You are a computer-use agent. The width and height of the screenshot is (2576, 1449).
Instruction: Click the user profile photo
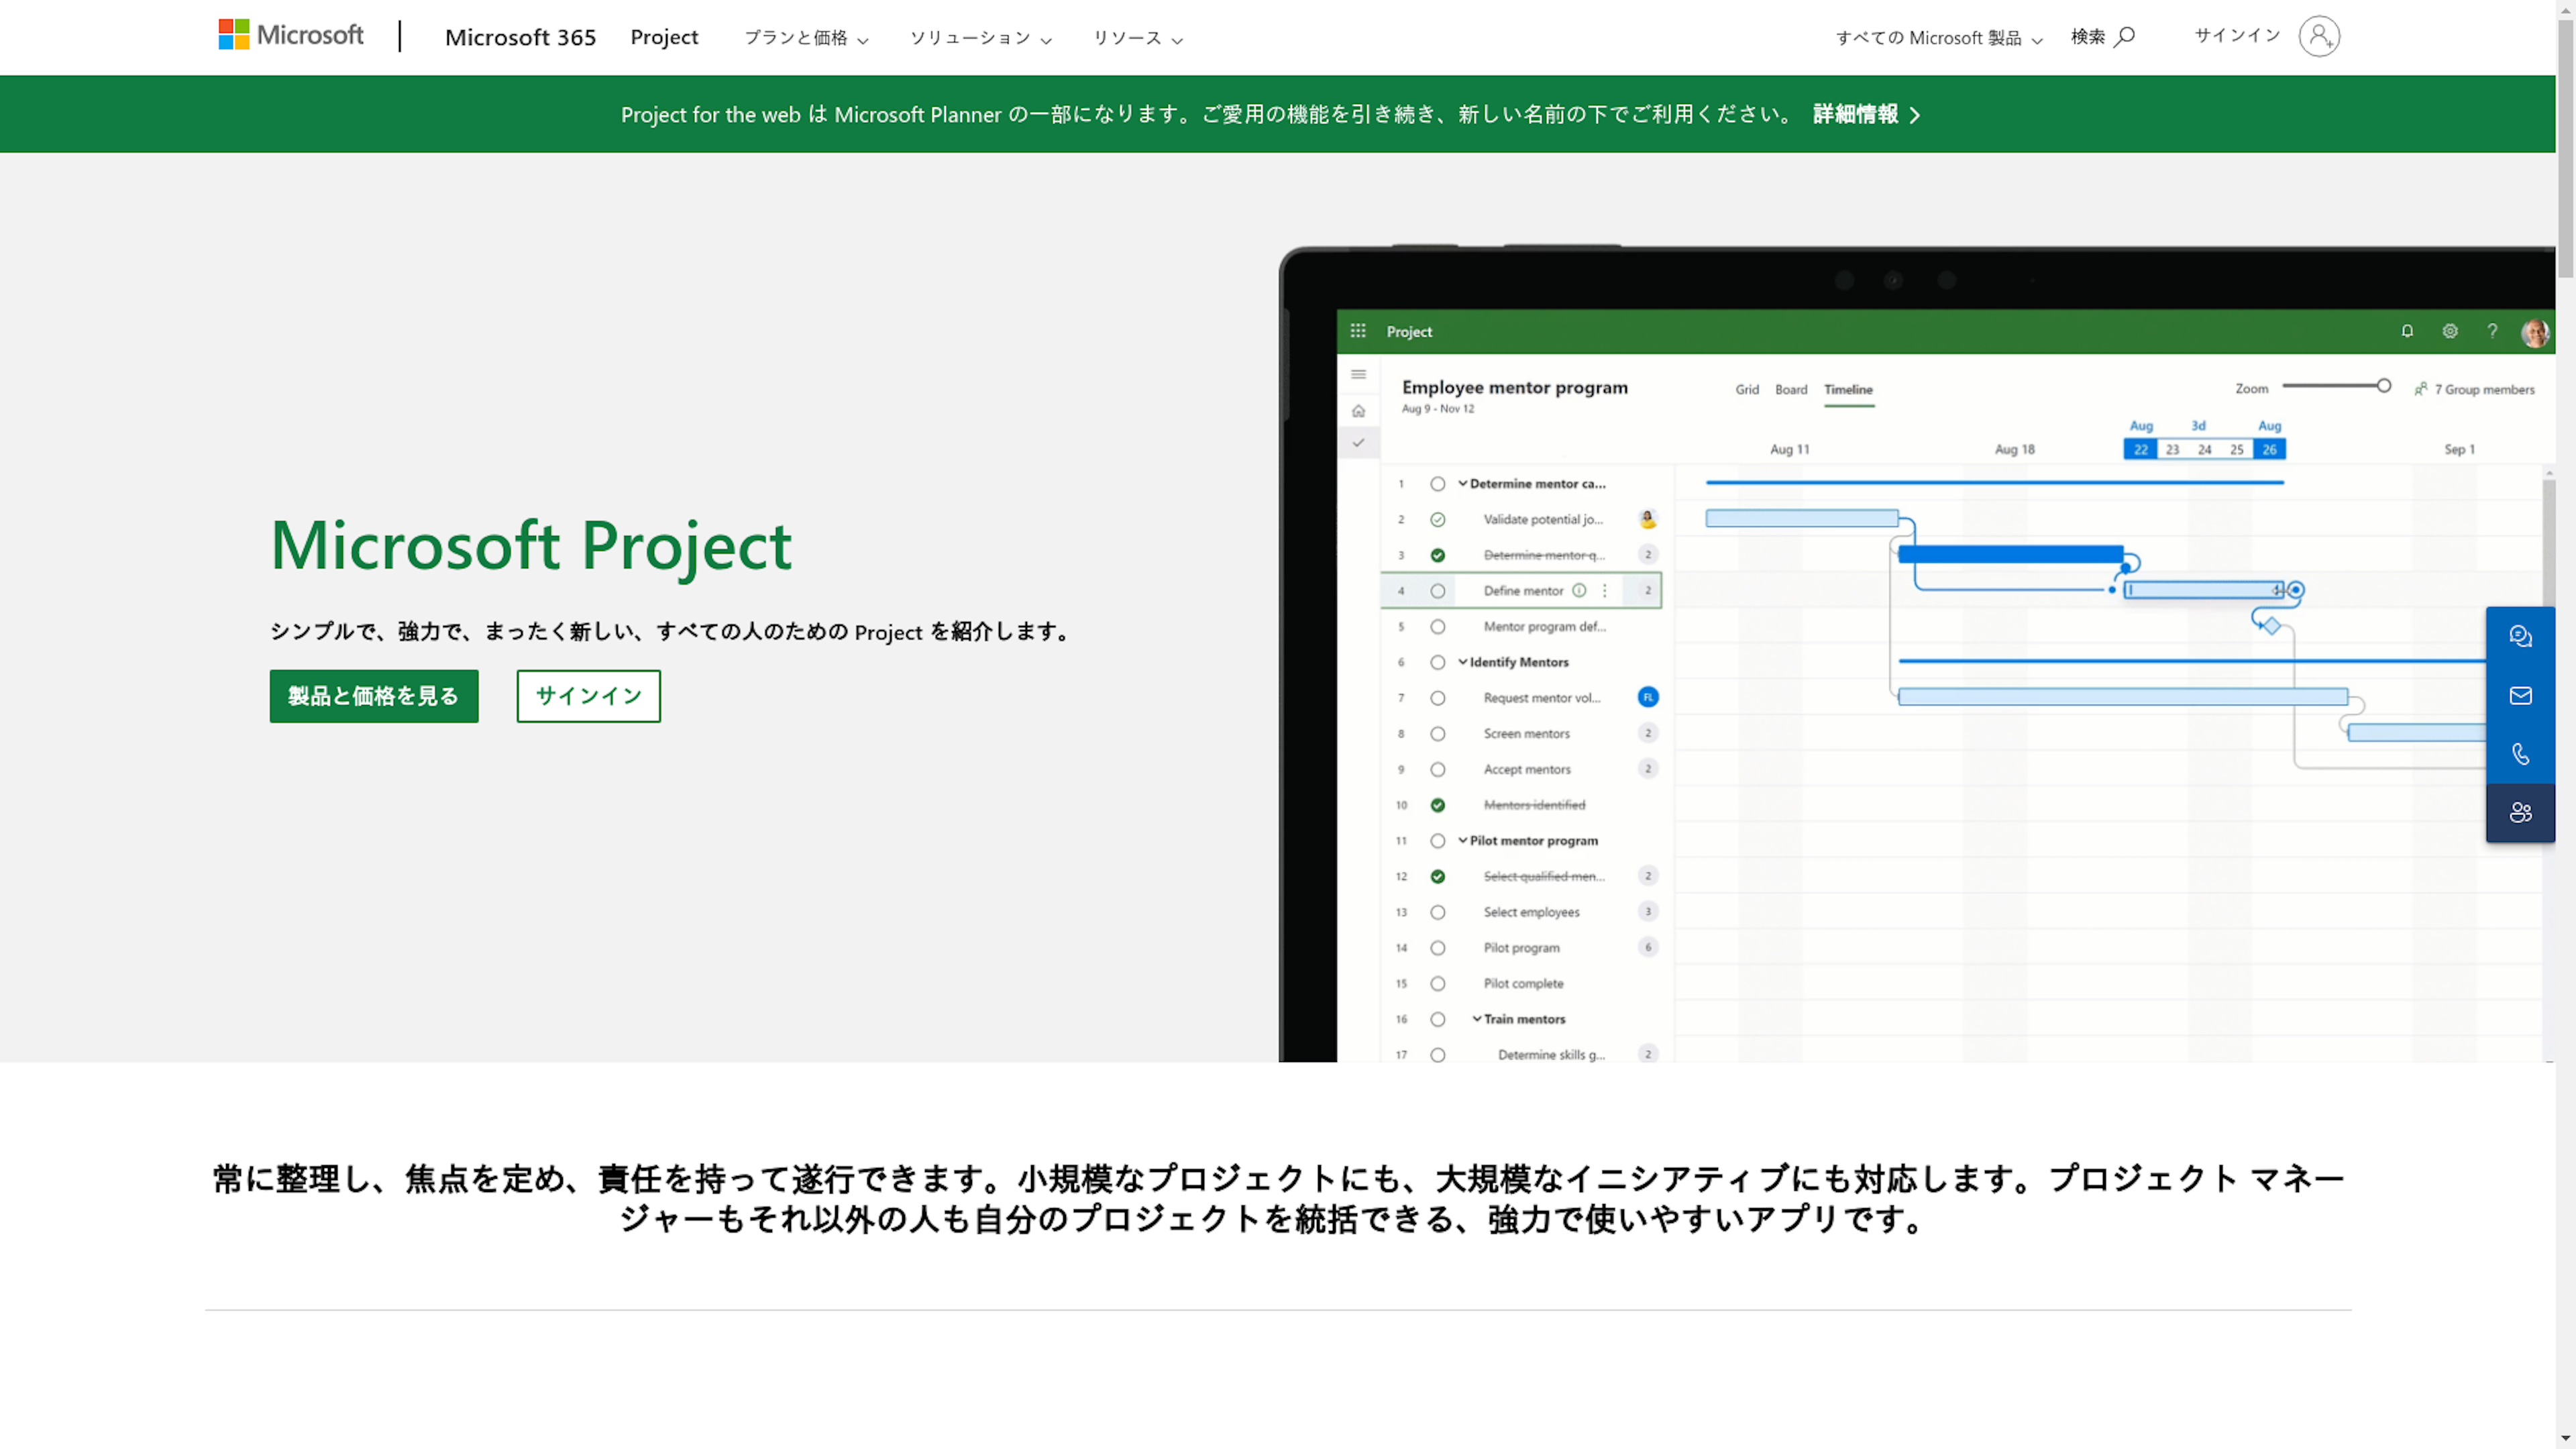coord(2535,332)
